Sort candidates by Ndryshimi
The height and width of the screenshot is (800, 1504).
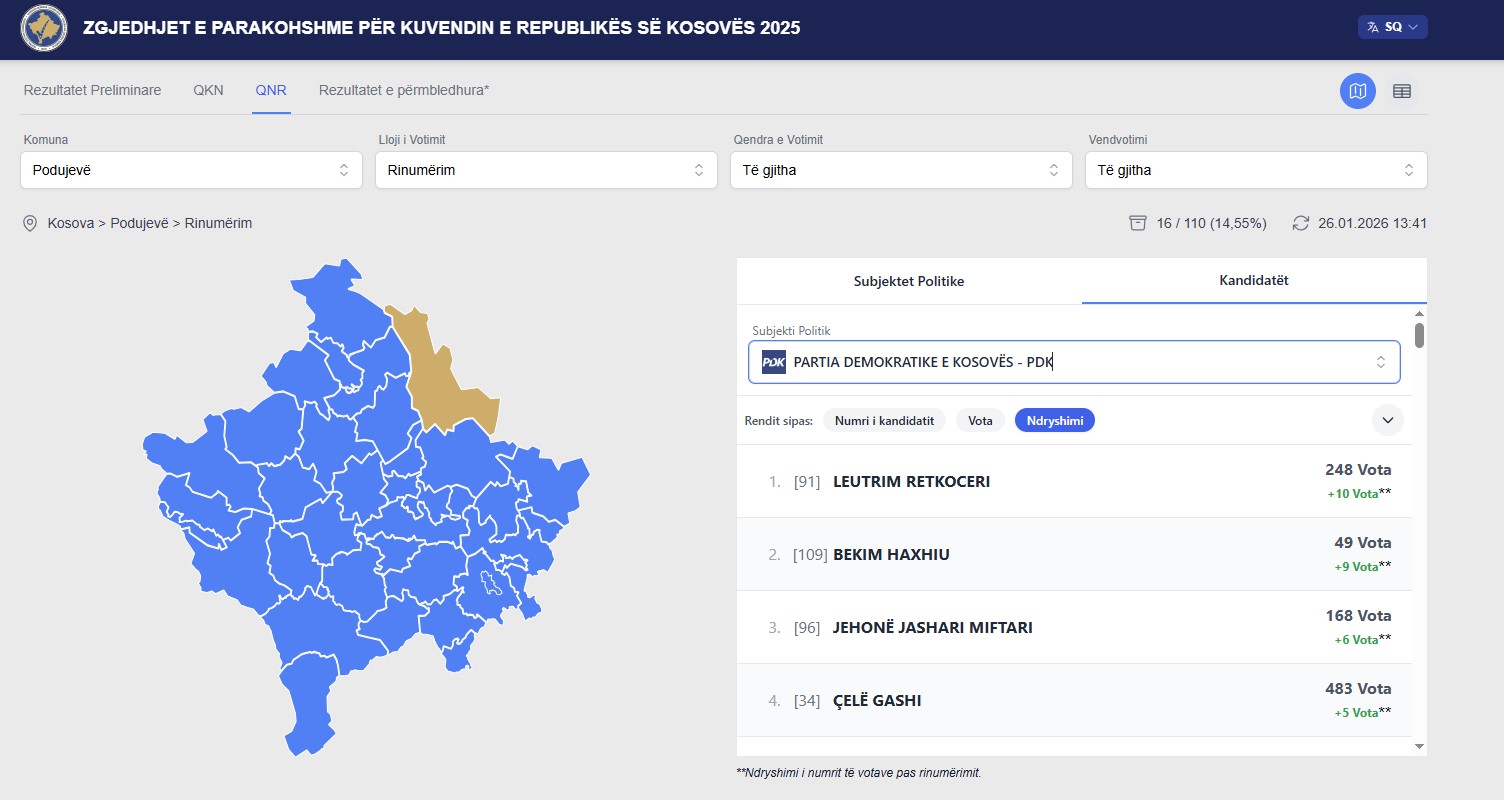(x=1054, y=421)
